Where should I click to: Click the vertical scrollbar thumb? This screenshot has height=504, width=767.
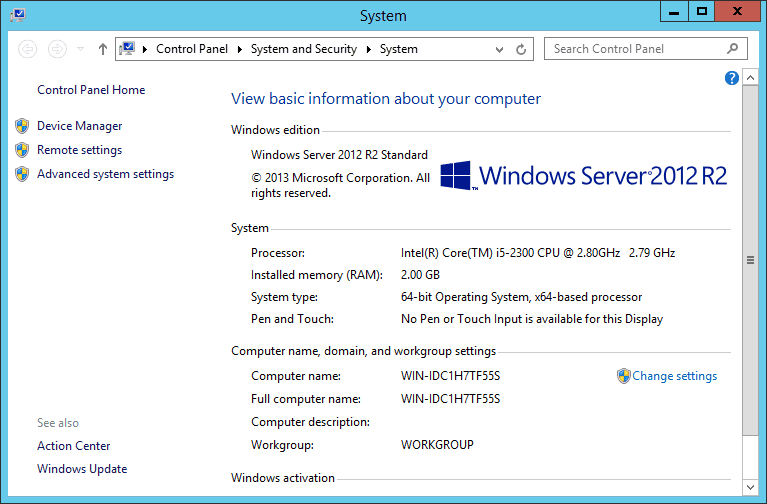point(750,260)
